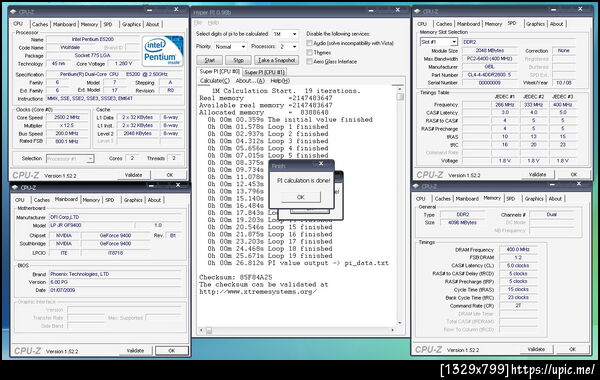This screenshot has width=600, height=380.
Task: Open Graphics tab in the Processor info CPU-Z window
Action: (x=131, y=24)
